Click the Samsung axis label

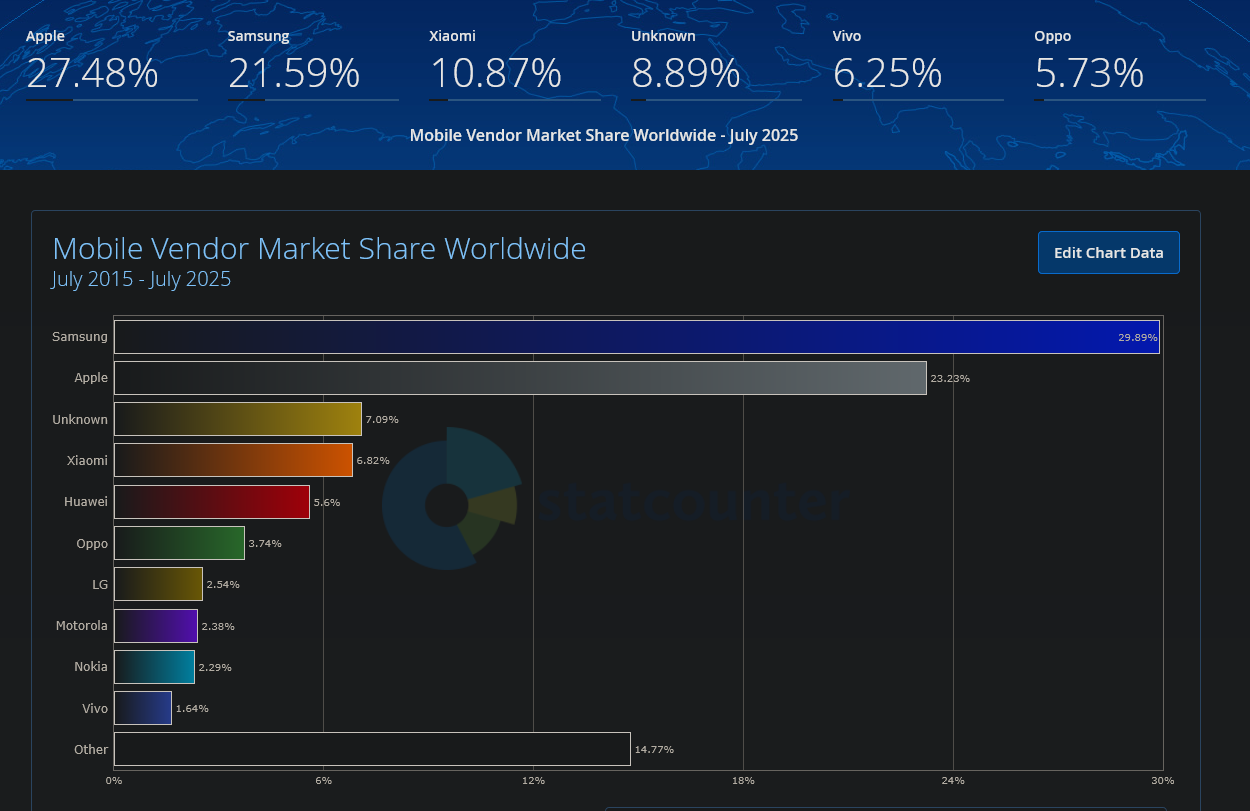(80, 337)
